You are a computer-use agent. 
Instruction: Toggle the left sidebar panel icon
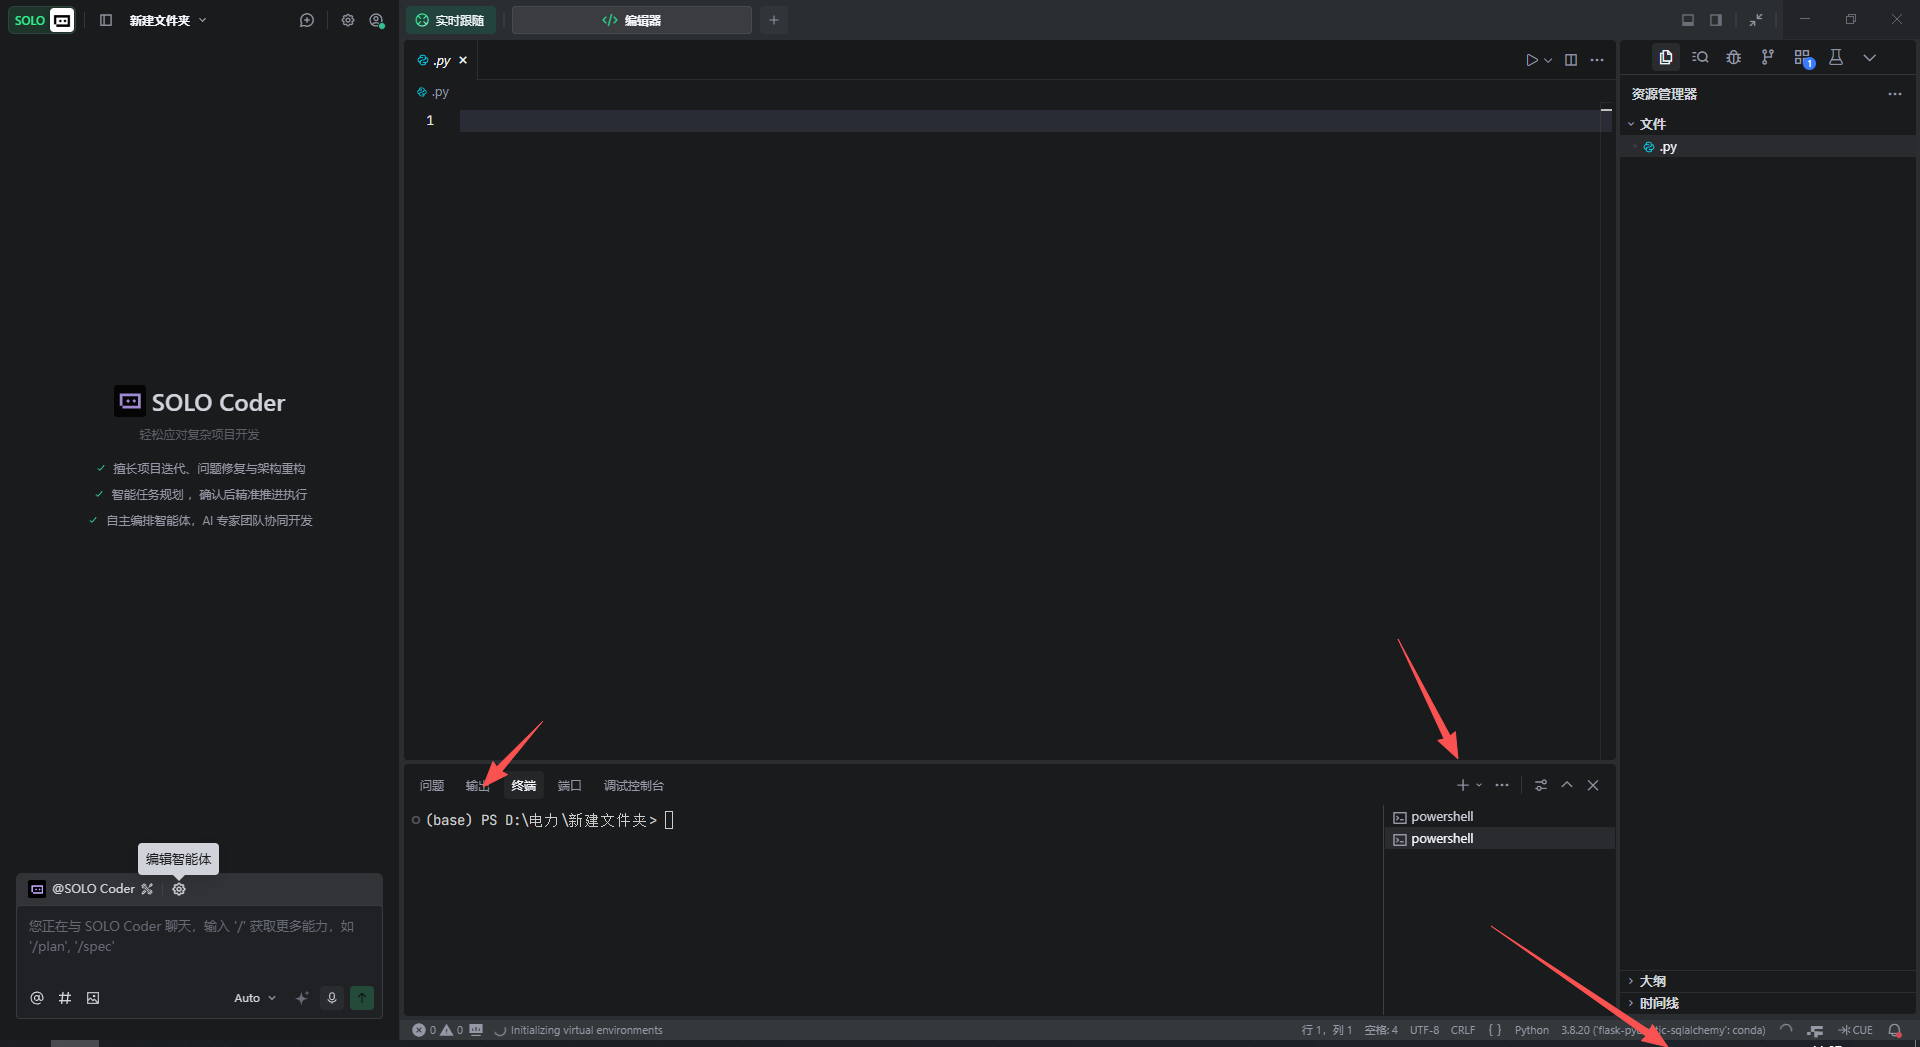[x=106, y=20]
